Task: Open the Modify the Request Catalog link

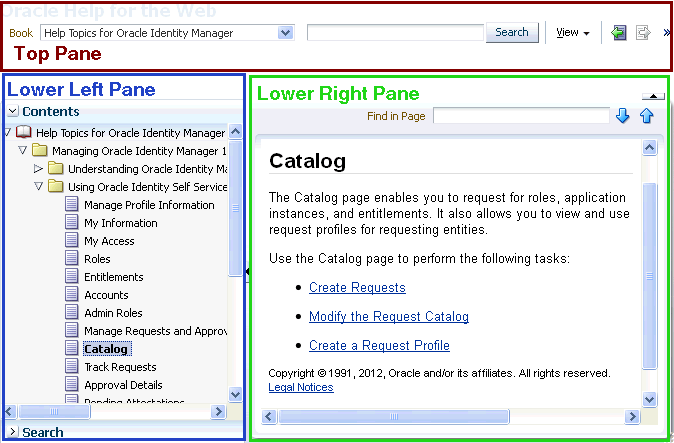Action: point(389,317)
